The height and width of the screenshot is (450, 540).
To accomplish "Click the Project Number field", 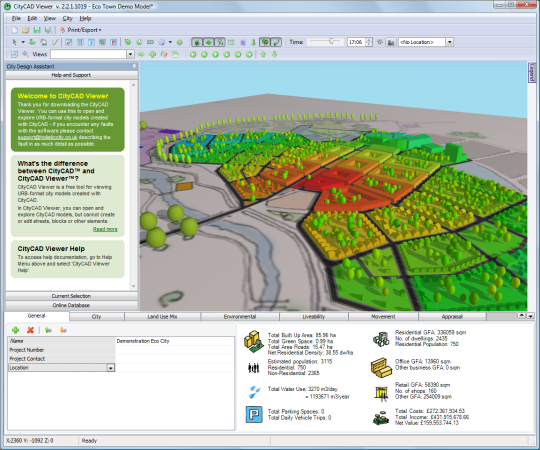I will (x=175, y=350).
